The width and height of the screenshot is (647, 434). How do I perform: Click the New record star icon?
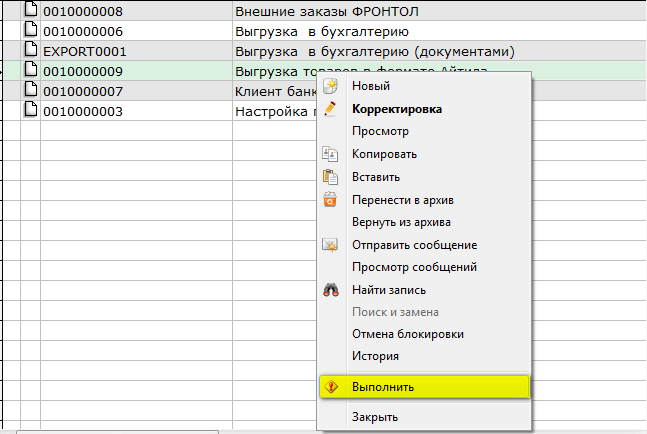[x=330, y=87]
